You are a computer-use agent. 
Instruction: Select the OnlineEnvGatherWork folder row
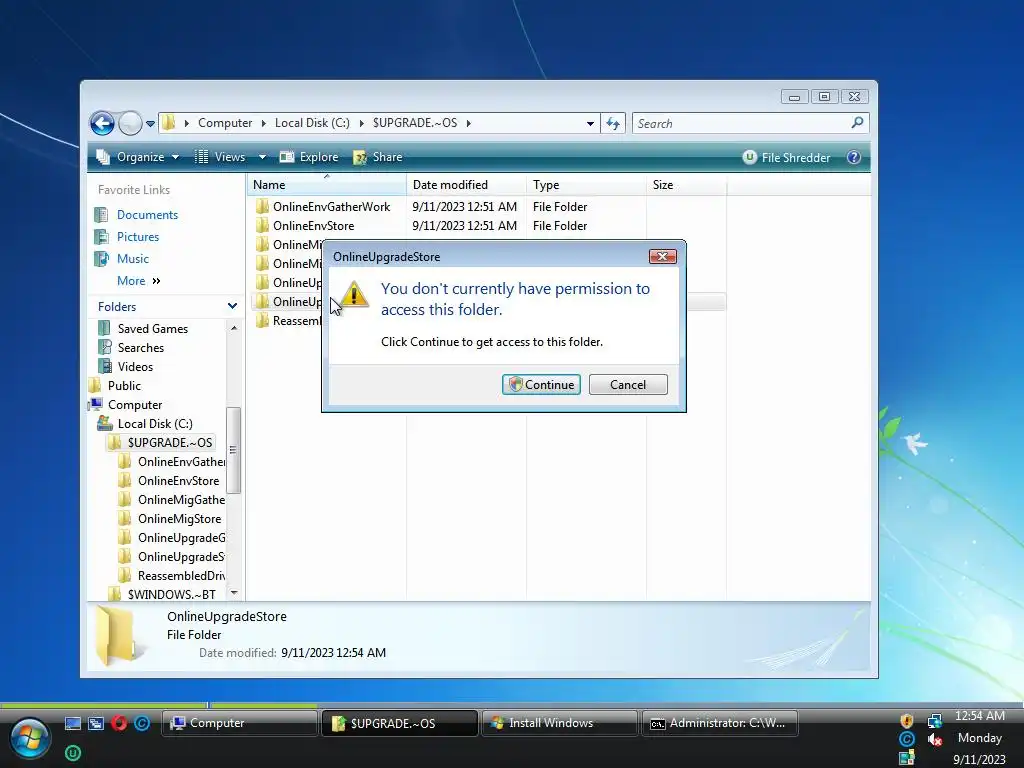pyautogui.click(x=488, y=206)
